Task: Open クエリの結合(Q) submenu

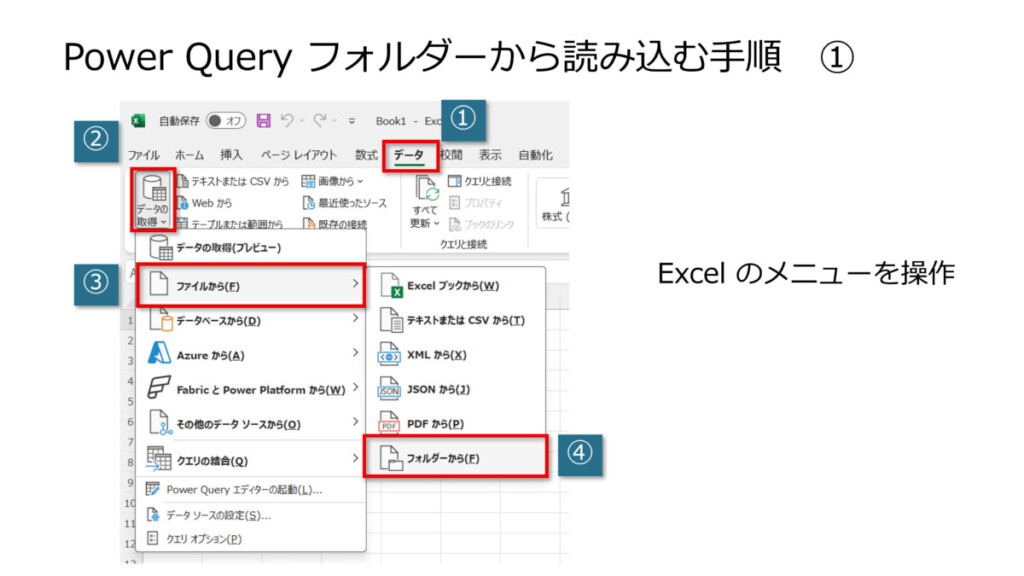Action: [251, 460]
